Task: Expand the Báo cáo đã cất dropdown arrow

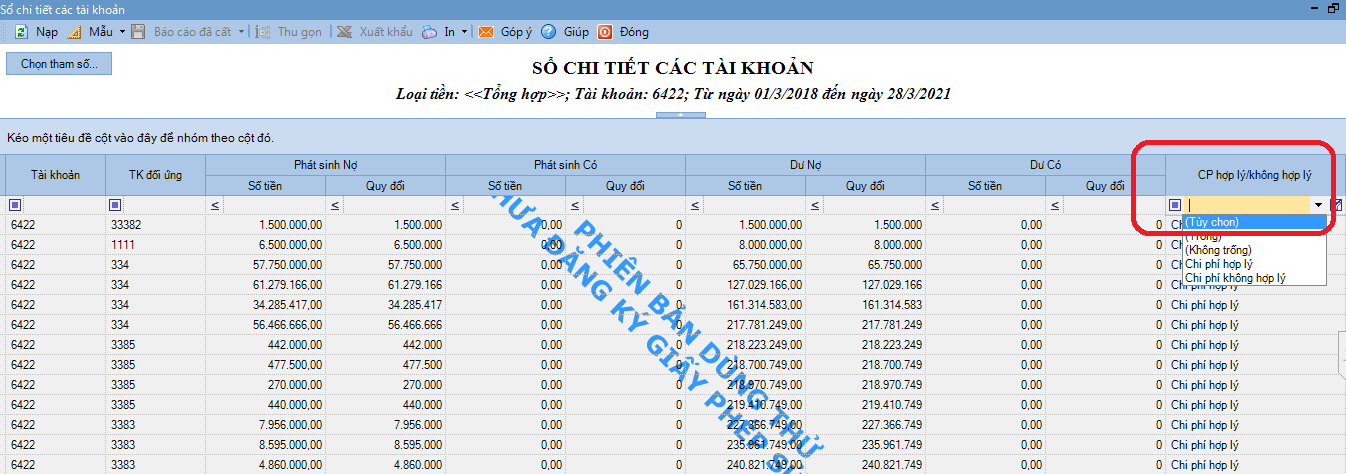Action: coord(242,32)
